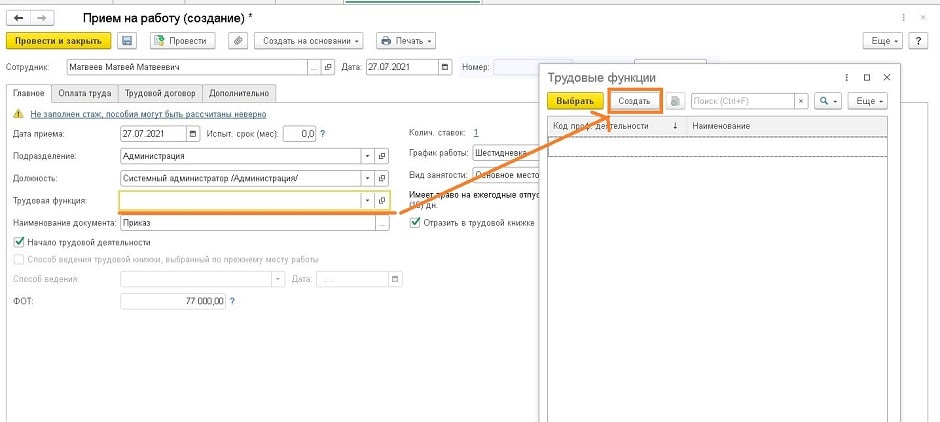Toggle Начало трудовой деятельности checkbox
The width and height of the screenshot is (940, 422).
[x=19, y=242]
